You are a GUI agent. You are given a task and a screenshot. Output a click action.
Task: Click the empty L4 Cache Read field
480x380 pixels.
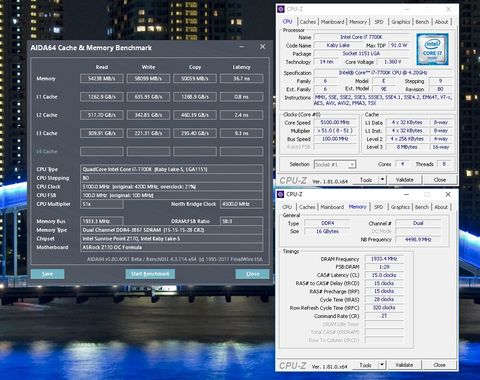tap(102, 152)
